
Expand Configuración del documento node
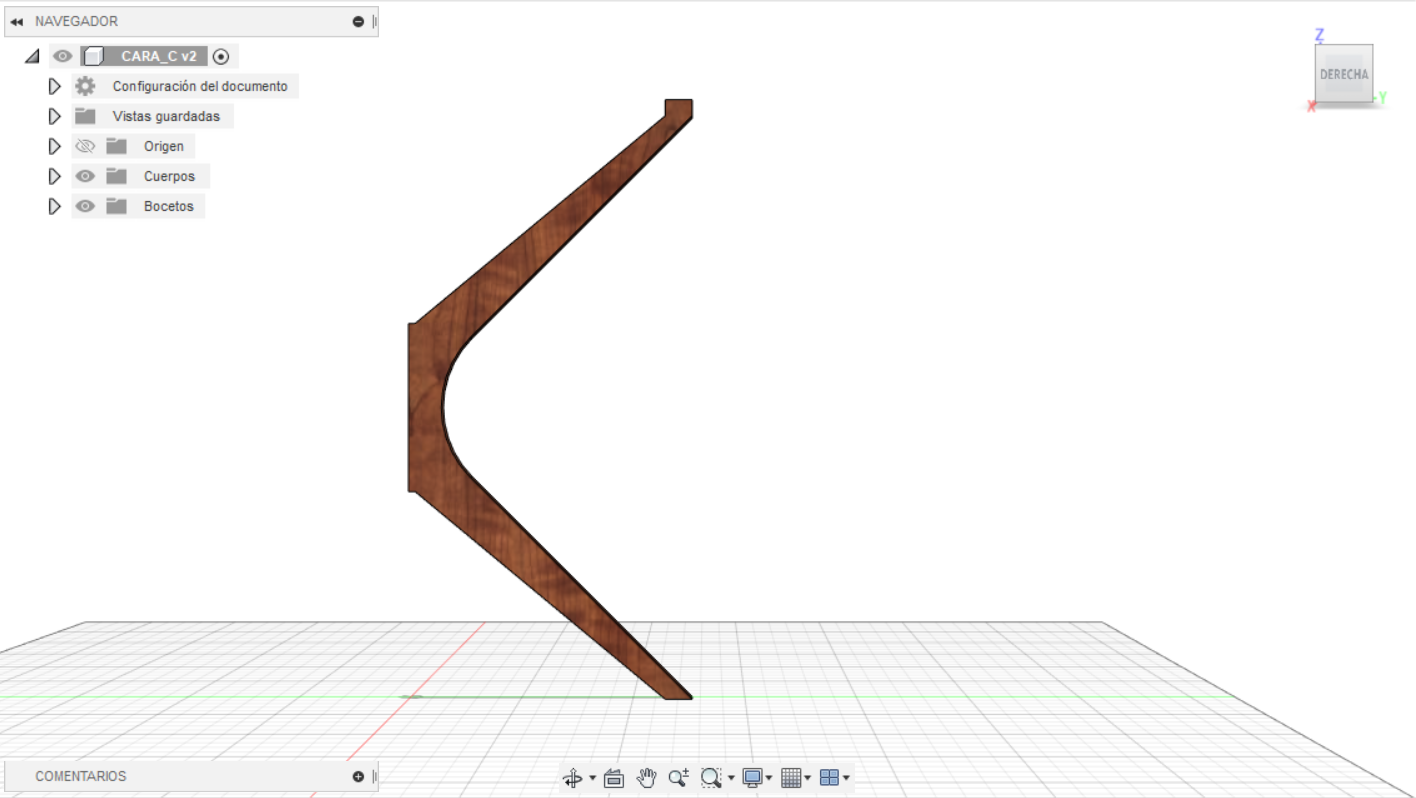coord(55,86)
